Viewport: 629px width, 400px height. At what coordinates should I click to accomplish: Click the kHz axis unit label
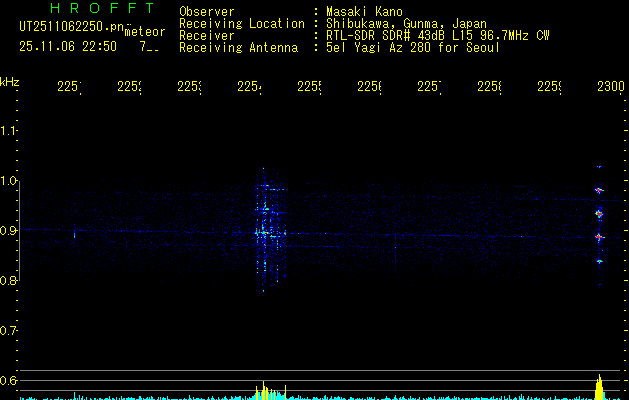click(10, 81)
